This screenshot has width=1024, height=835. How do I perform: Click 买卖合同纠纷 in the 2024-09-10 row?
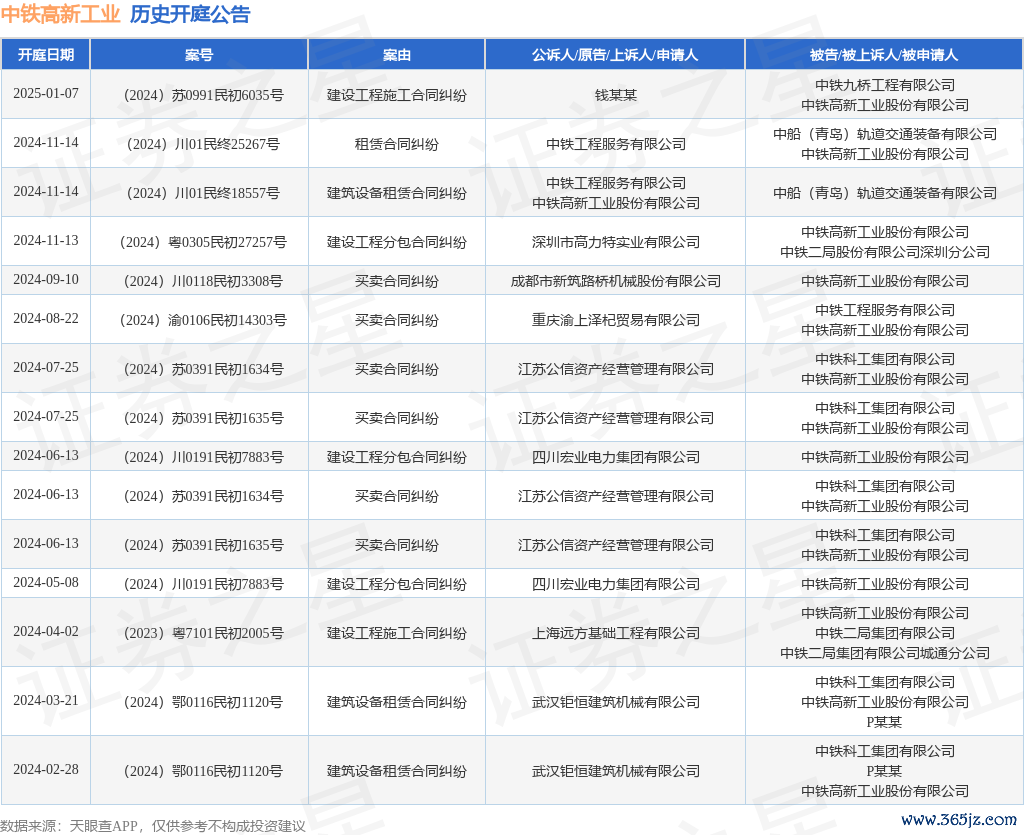[x=396, y=281]
